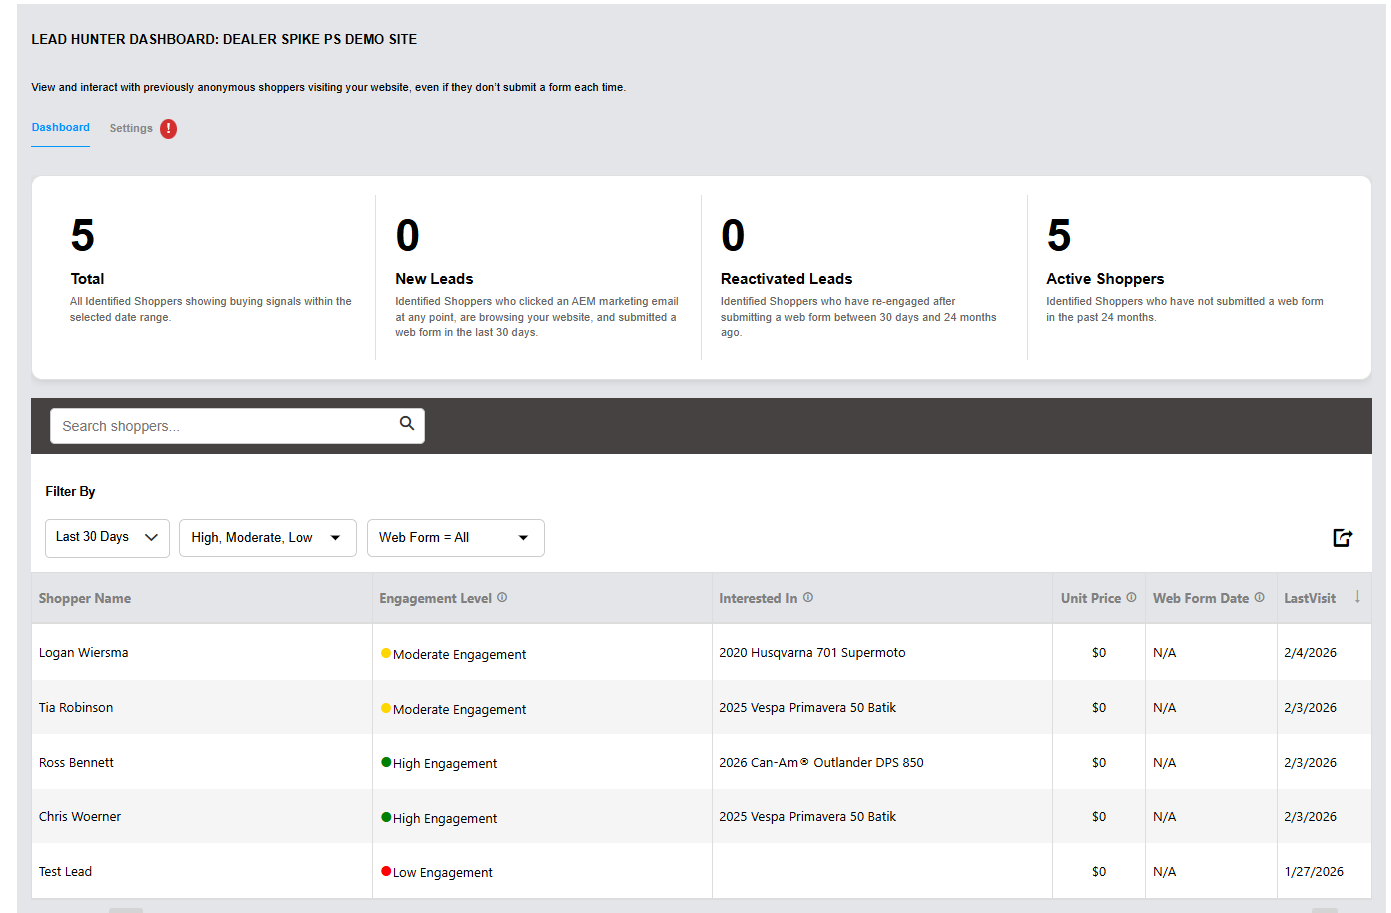Select the Ross Bennett shopper row
This screenshot has width=1391, height=913.
click(76, 763)
